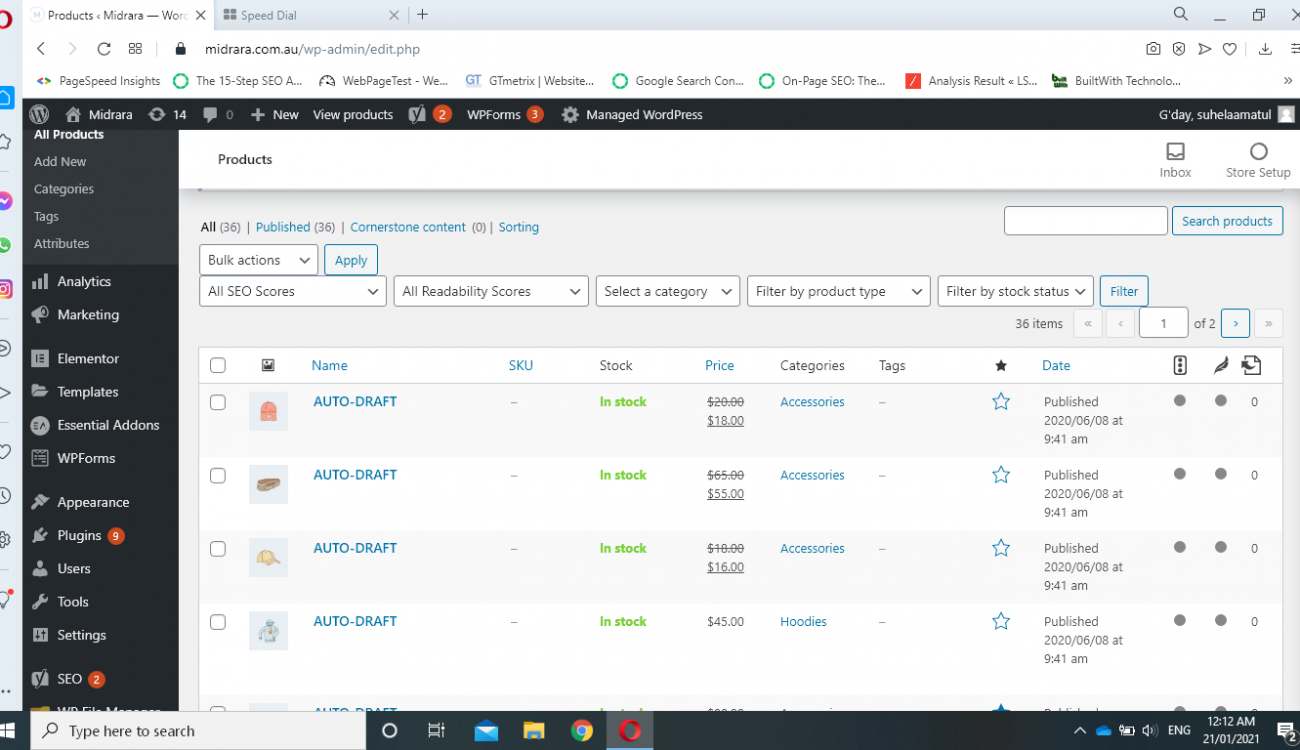Sort by the image column icon
Image resolution: width=1300 pixels, height=750 pixels.
click(x=268, y=366)
